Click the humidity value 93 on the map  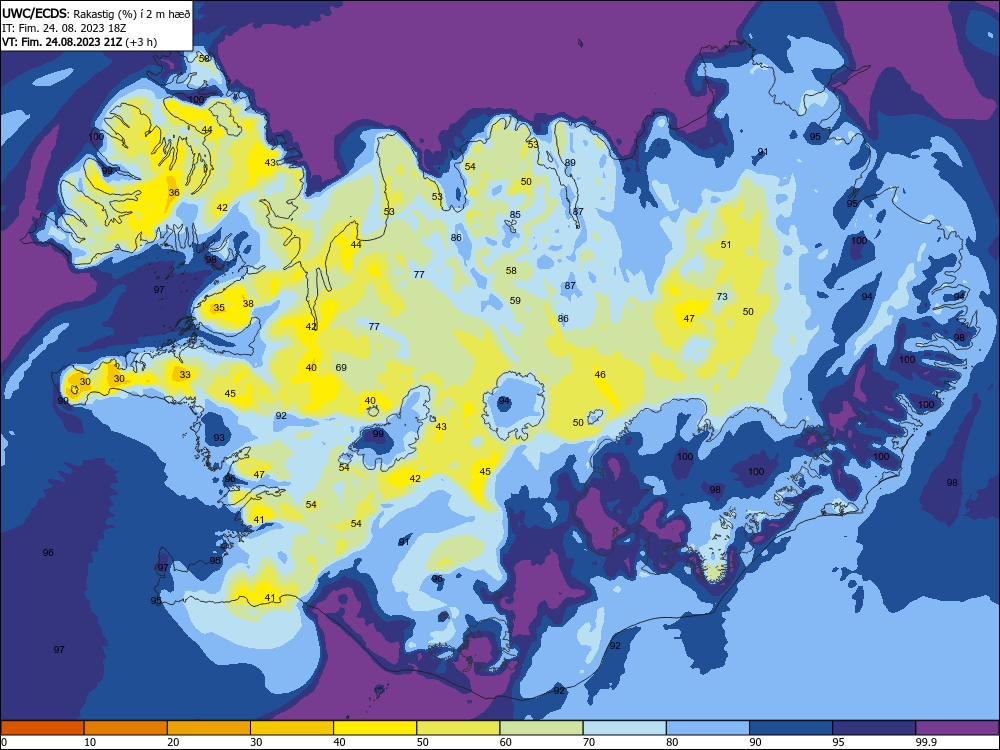click(x=219, y=438)
